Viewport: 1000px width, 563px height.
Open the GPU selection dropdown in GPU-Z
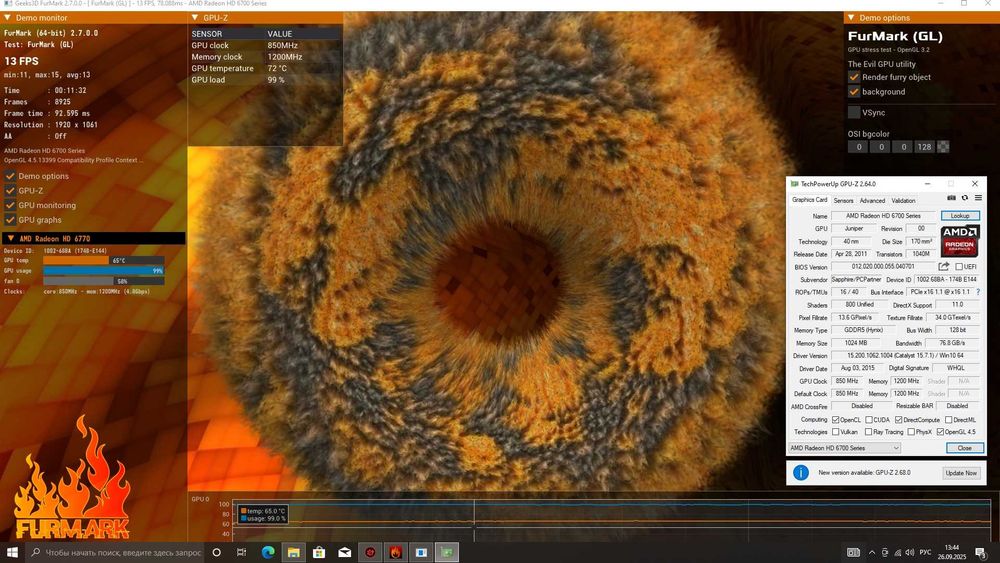845,448
